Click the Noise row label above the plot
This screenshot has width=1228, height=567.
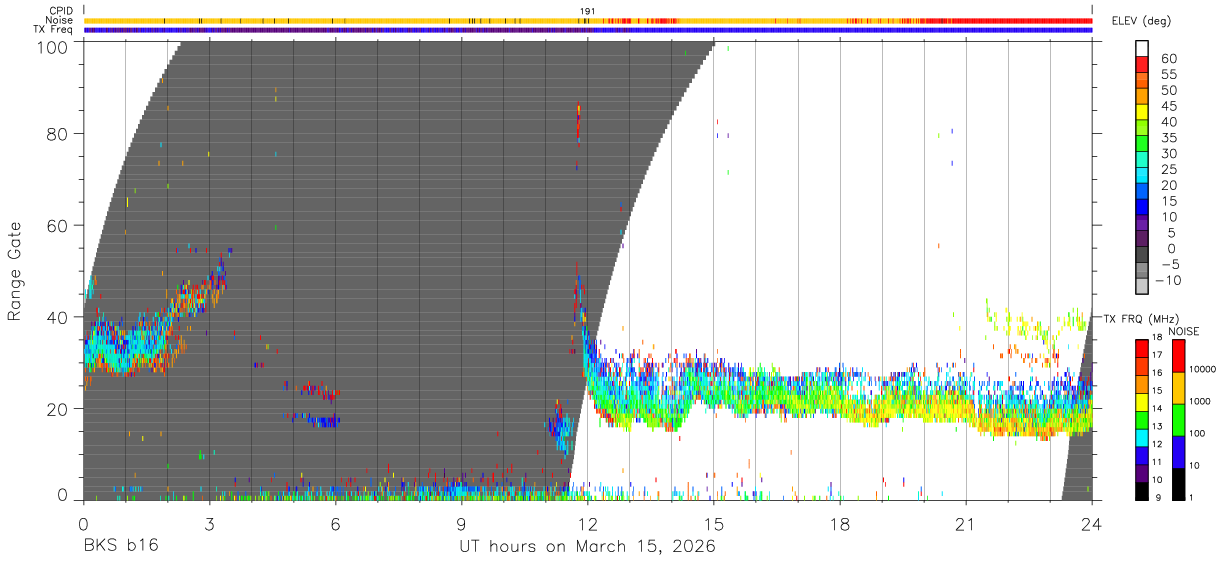click(x=60, y=20)
